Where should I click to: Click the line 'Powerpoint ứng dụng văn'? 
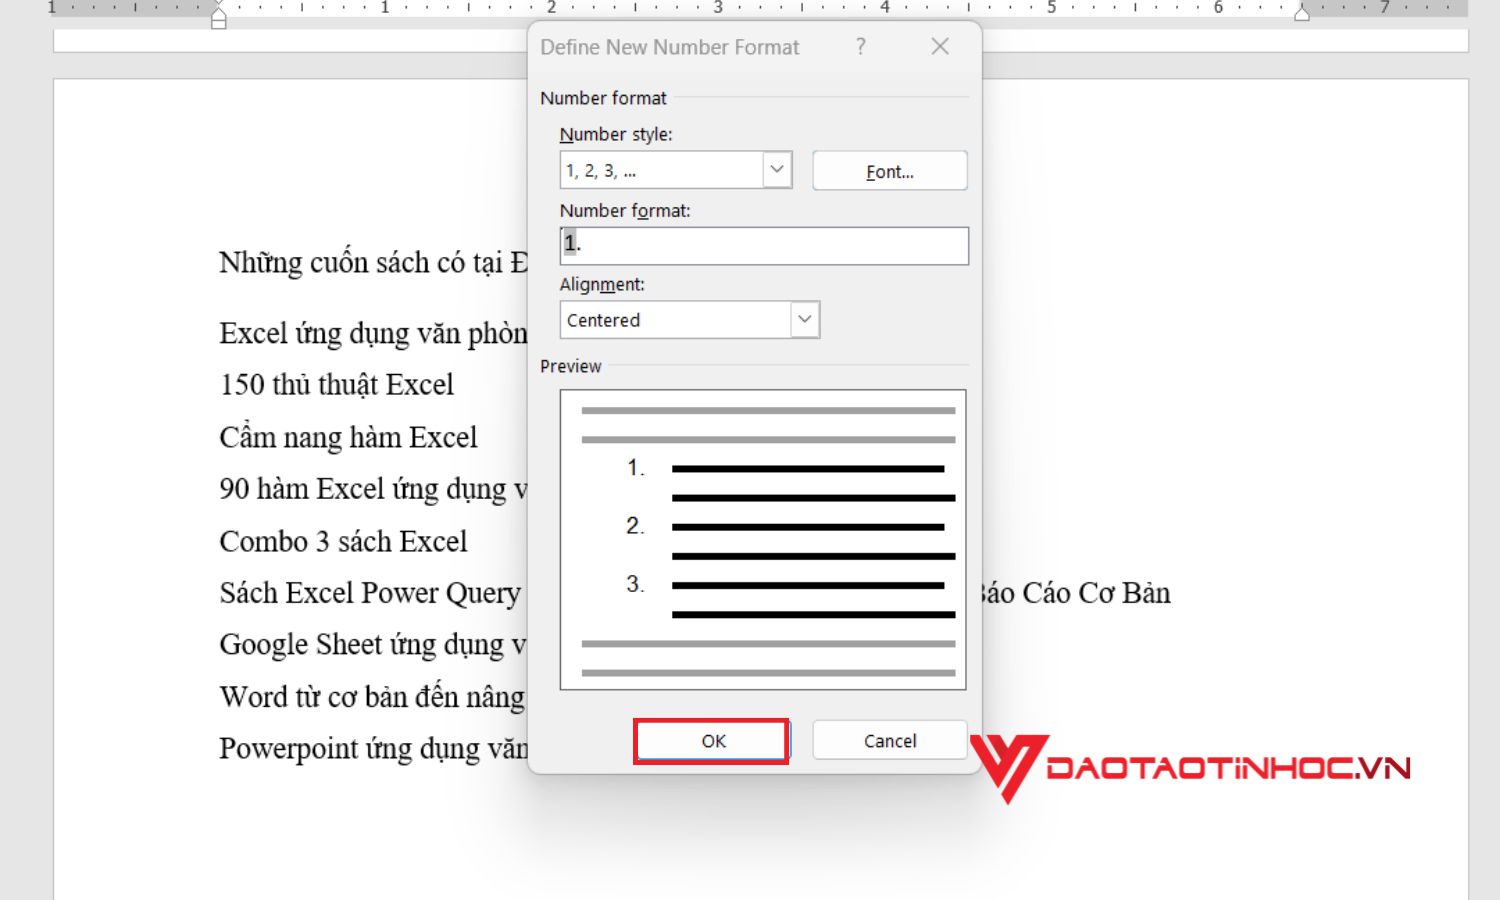click(370, 748)
